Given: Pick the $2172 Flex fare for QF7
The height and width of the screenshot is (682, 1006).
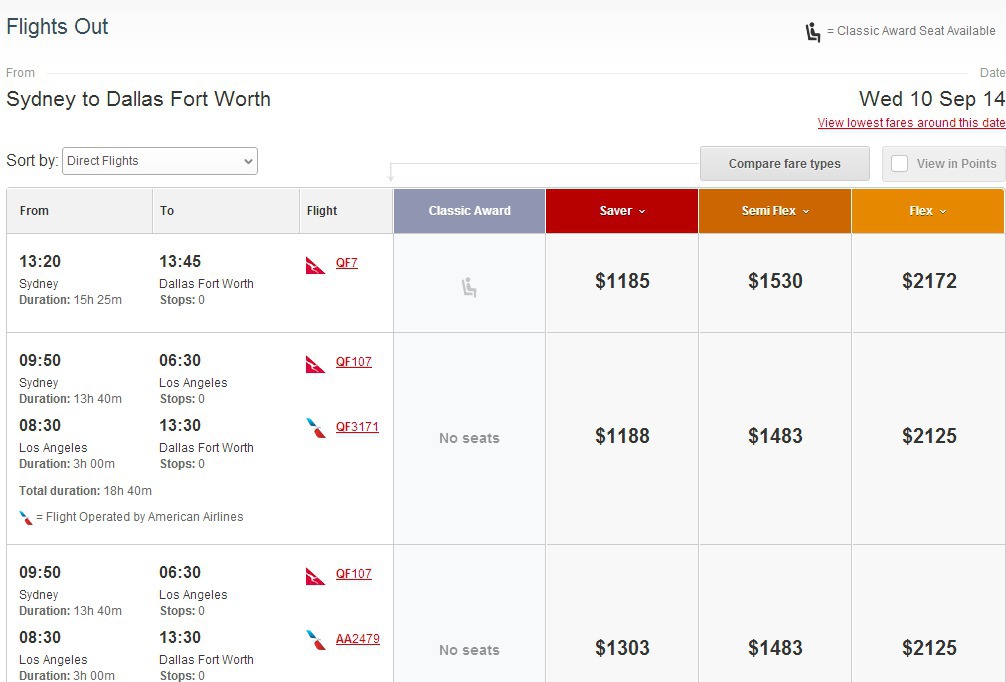Looking at the screenshot, I should coord(929,282).
